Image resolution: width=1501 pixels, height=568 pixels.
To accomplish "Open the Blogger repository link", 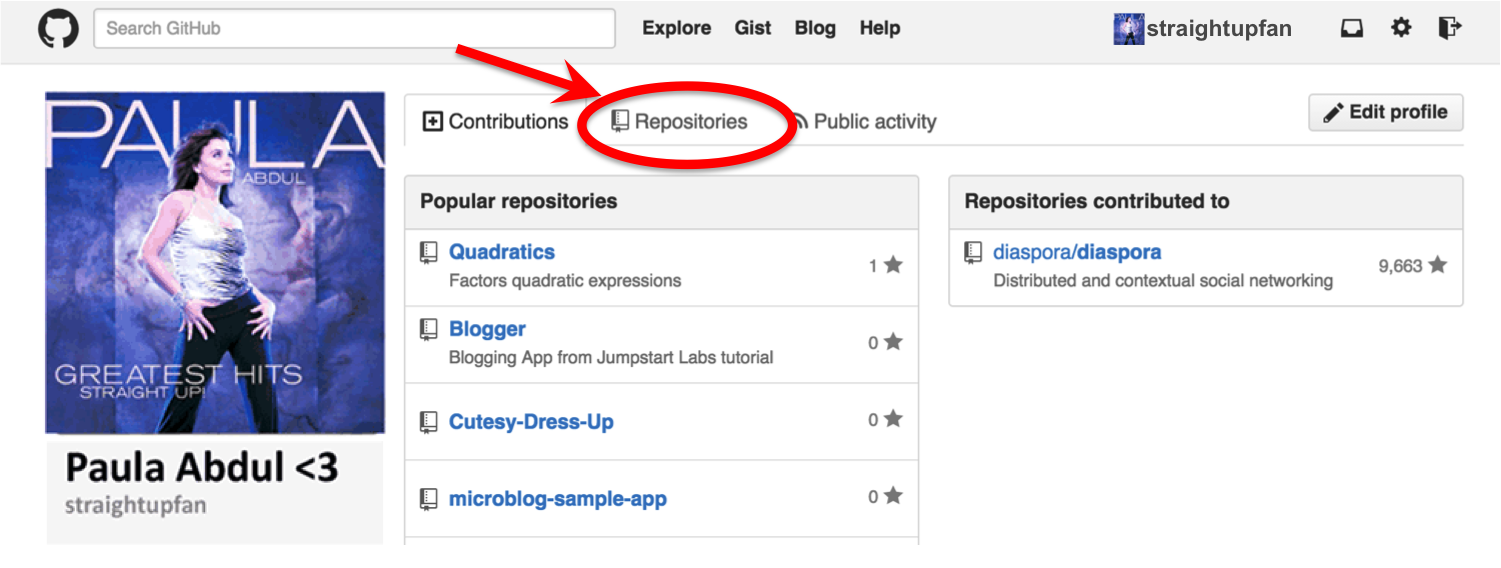I will (487, 329).
